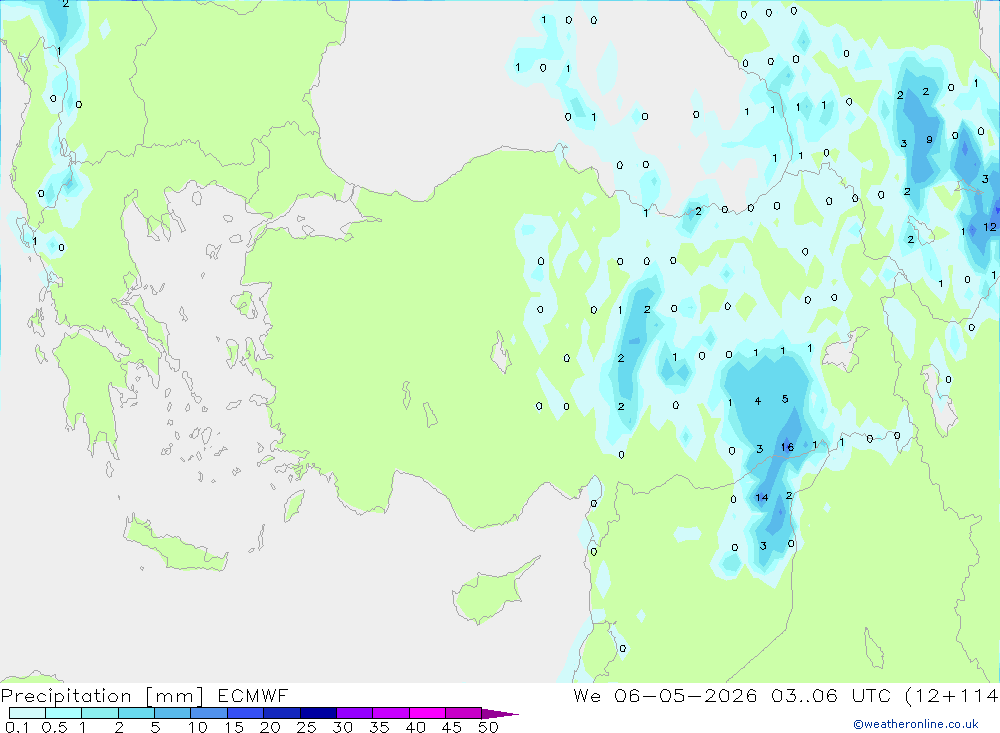Click the '5' precipitation value on the map
The height and width of the screenshot is (733, 1000).
785,399
